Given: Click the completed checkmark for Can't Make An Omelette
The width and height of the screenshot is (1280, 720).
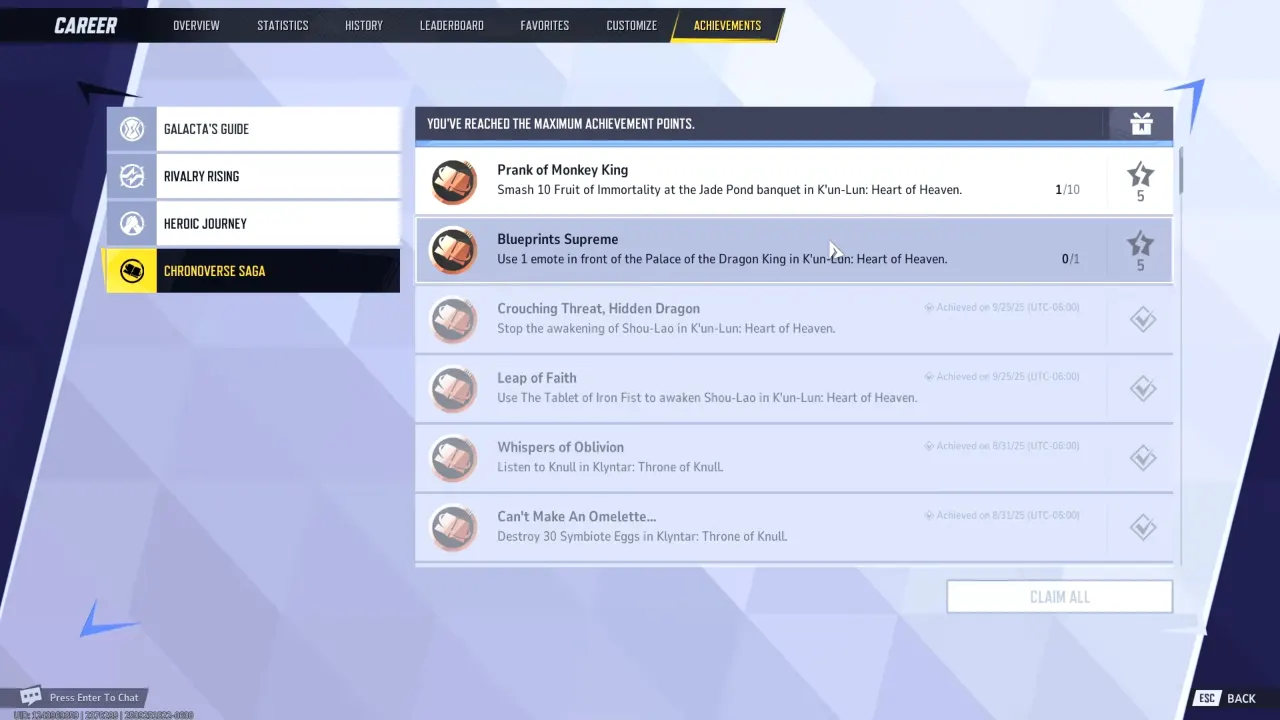Looking at the screenshot, I should (x=1142, y=527).
